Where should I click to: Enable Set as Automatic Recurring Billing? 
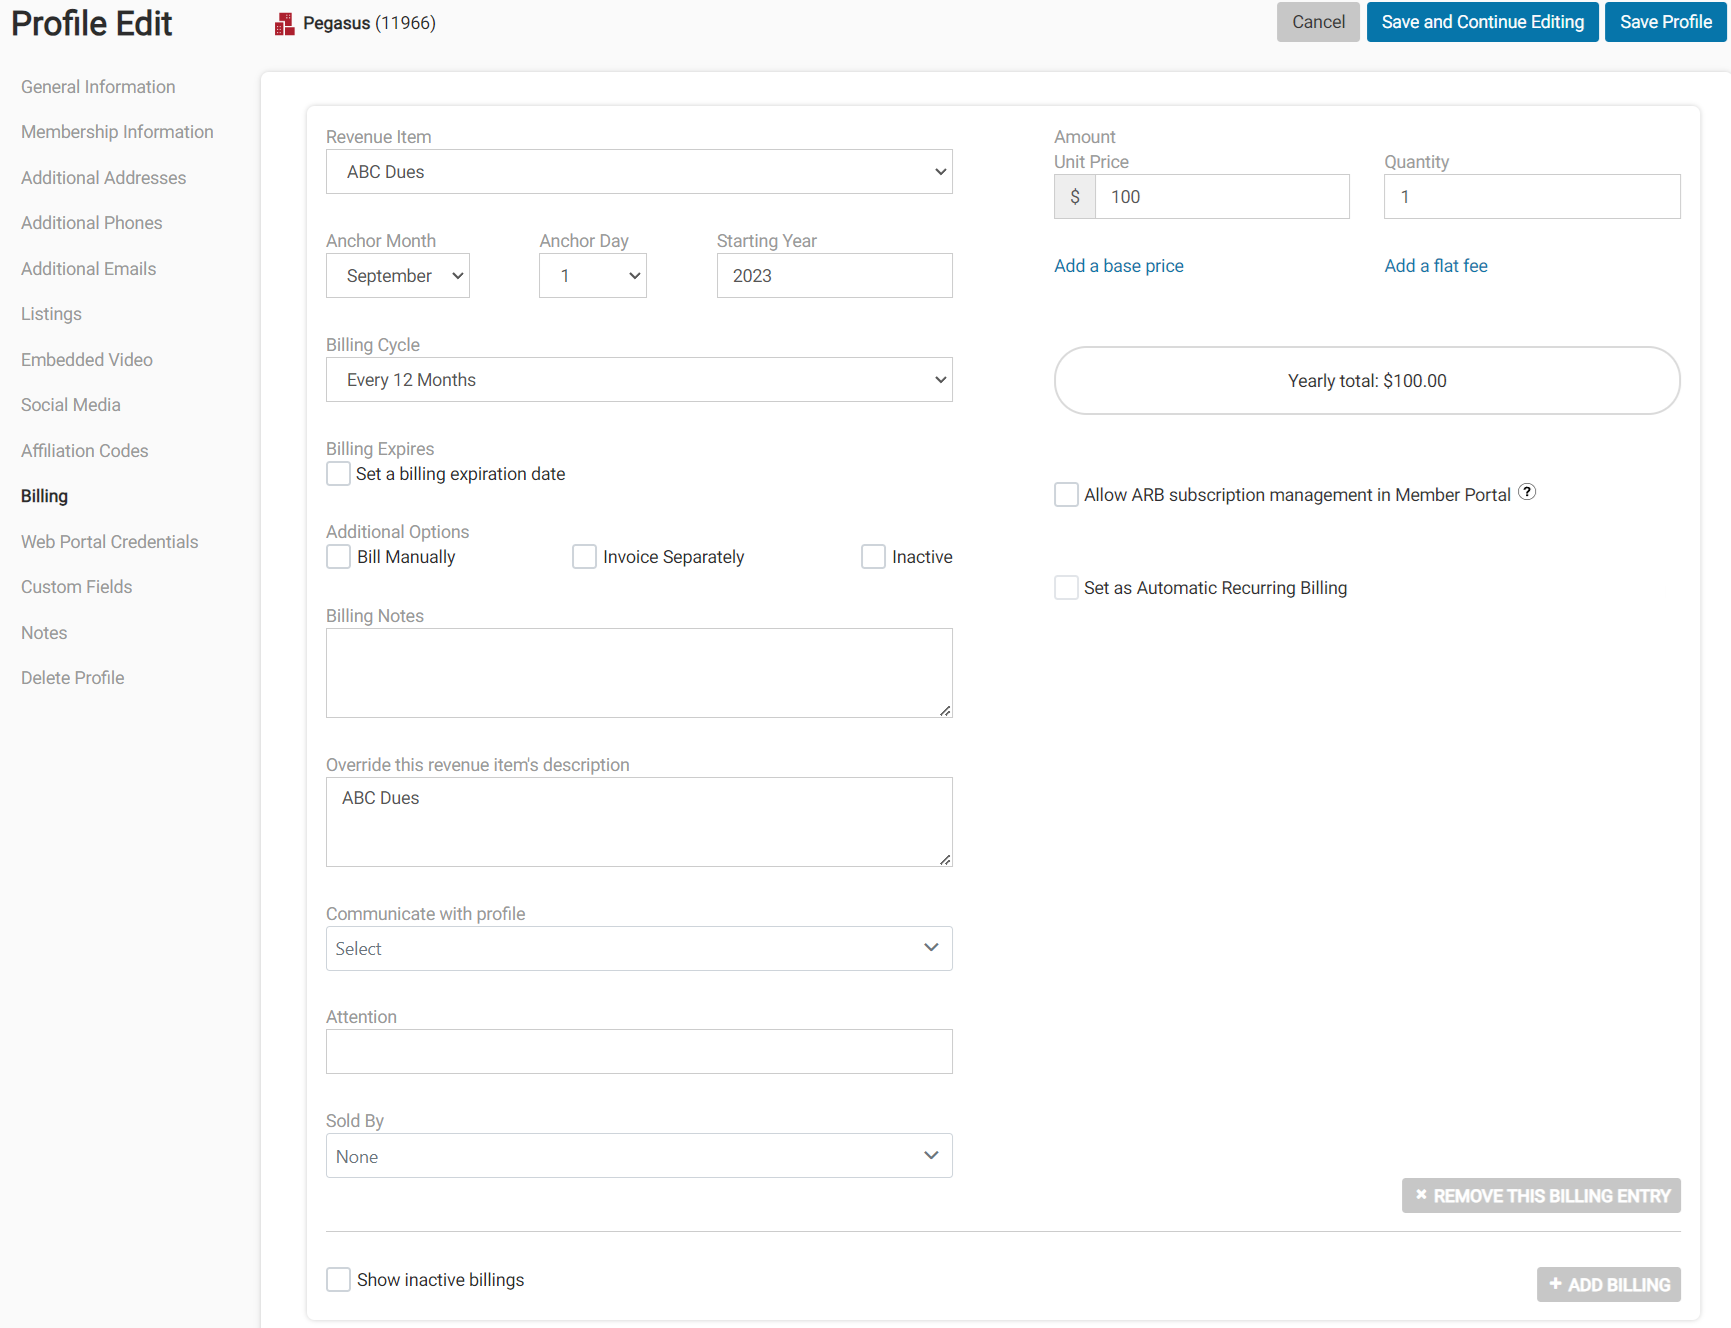[1066, 587]
